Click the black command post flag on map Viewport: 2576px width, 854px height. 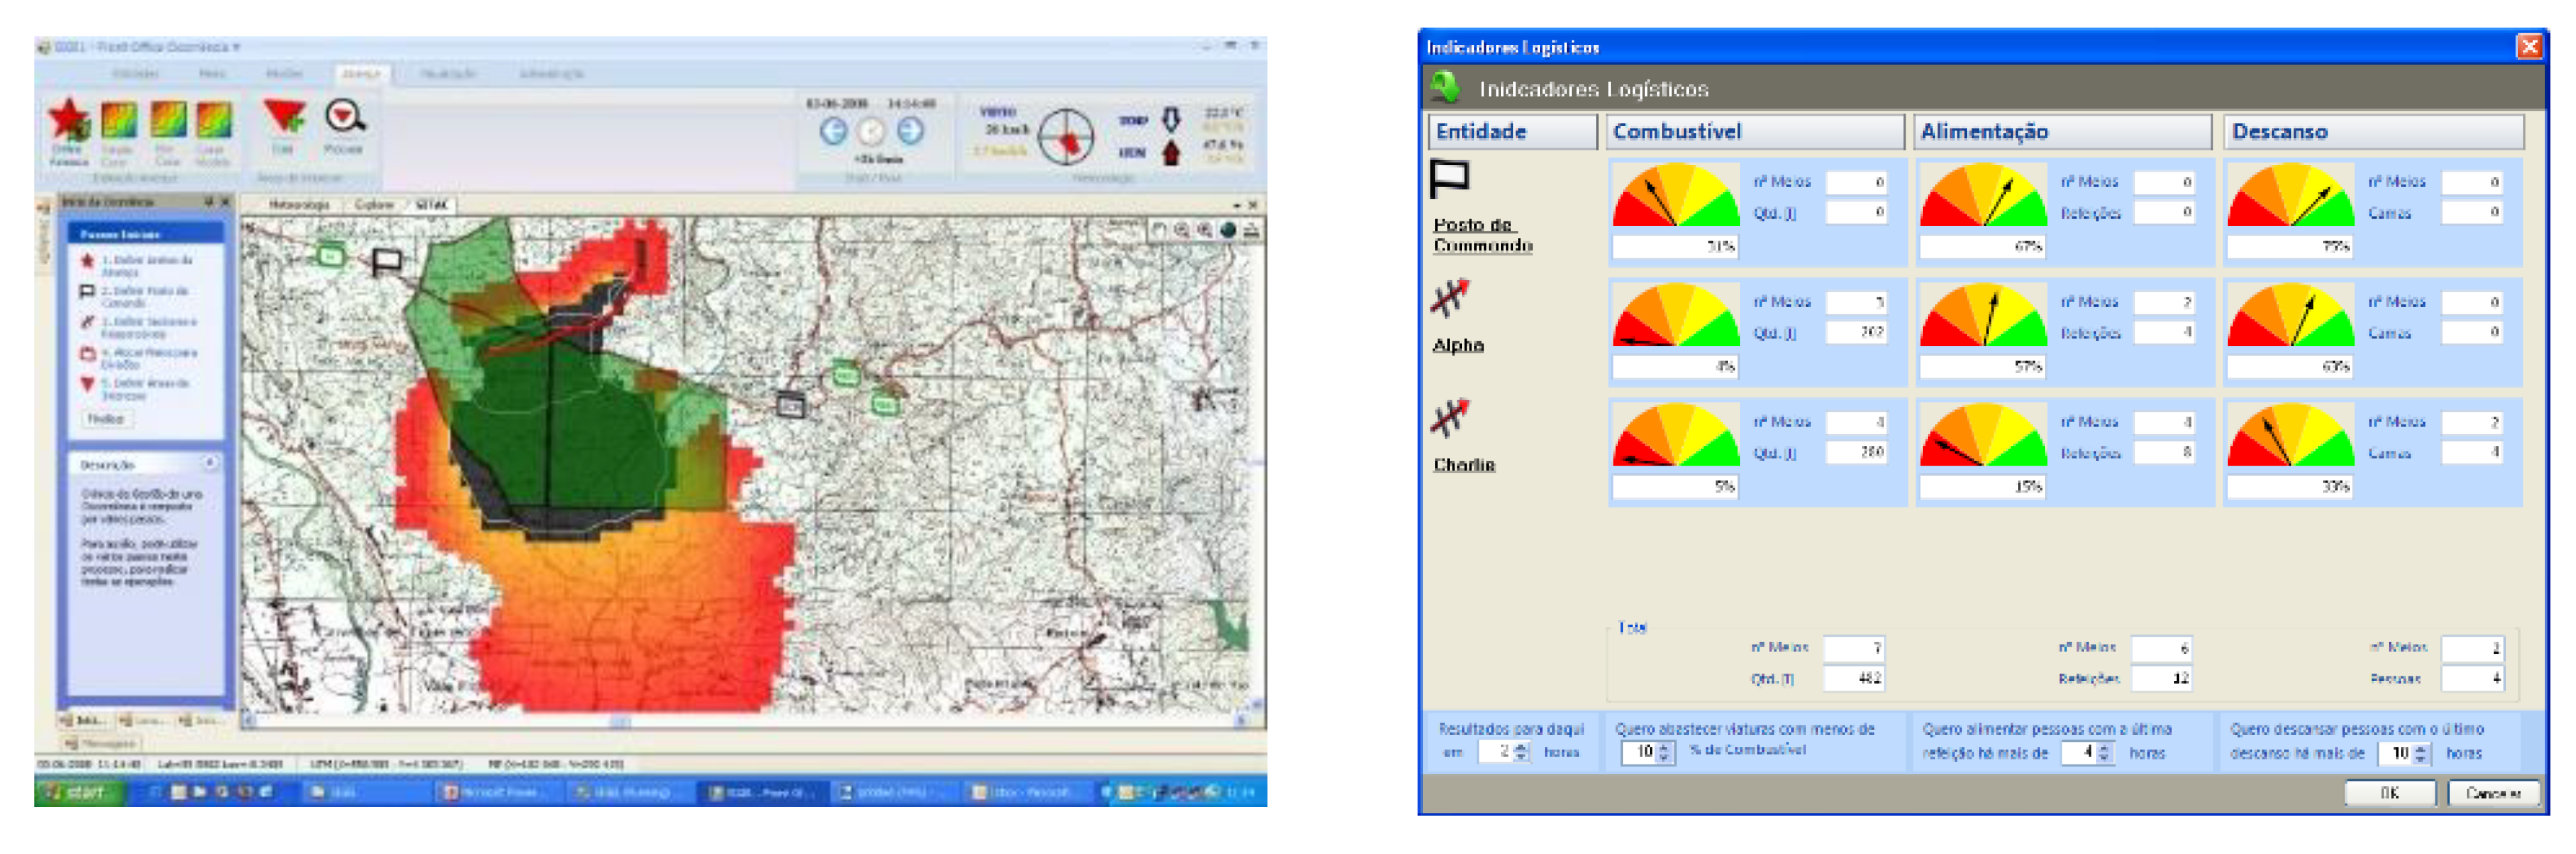(386, 261)
